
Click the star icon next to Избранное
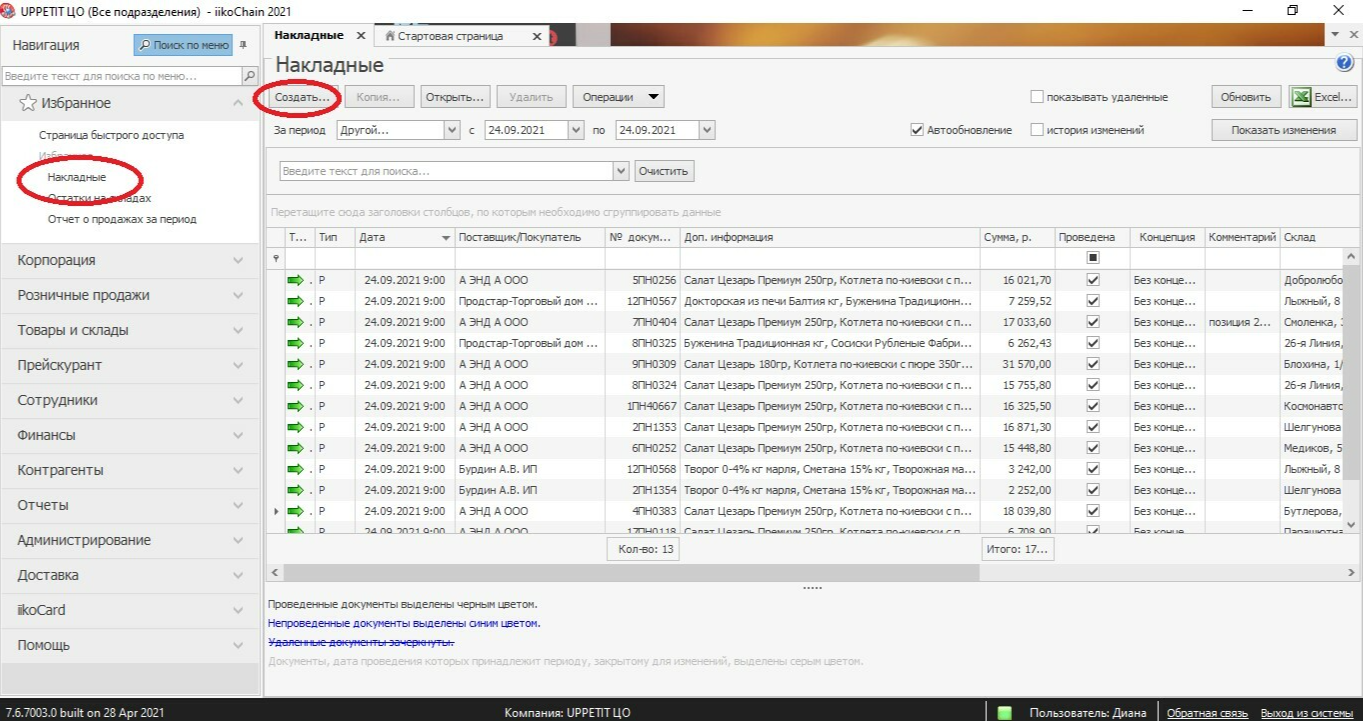pos(28,103)
